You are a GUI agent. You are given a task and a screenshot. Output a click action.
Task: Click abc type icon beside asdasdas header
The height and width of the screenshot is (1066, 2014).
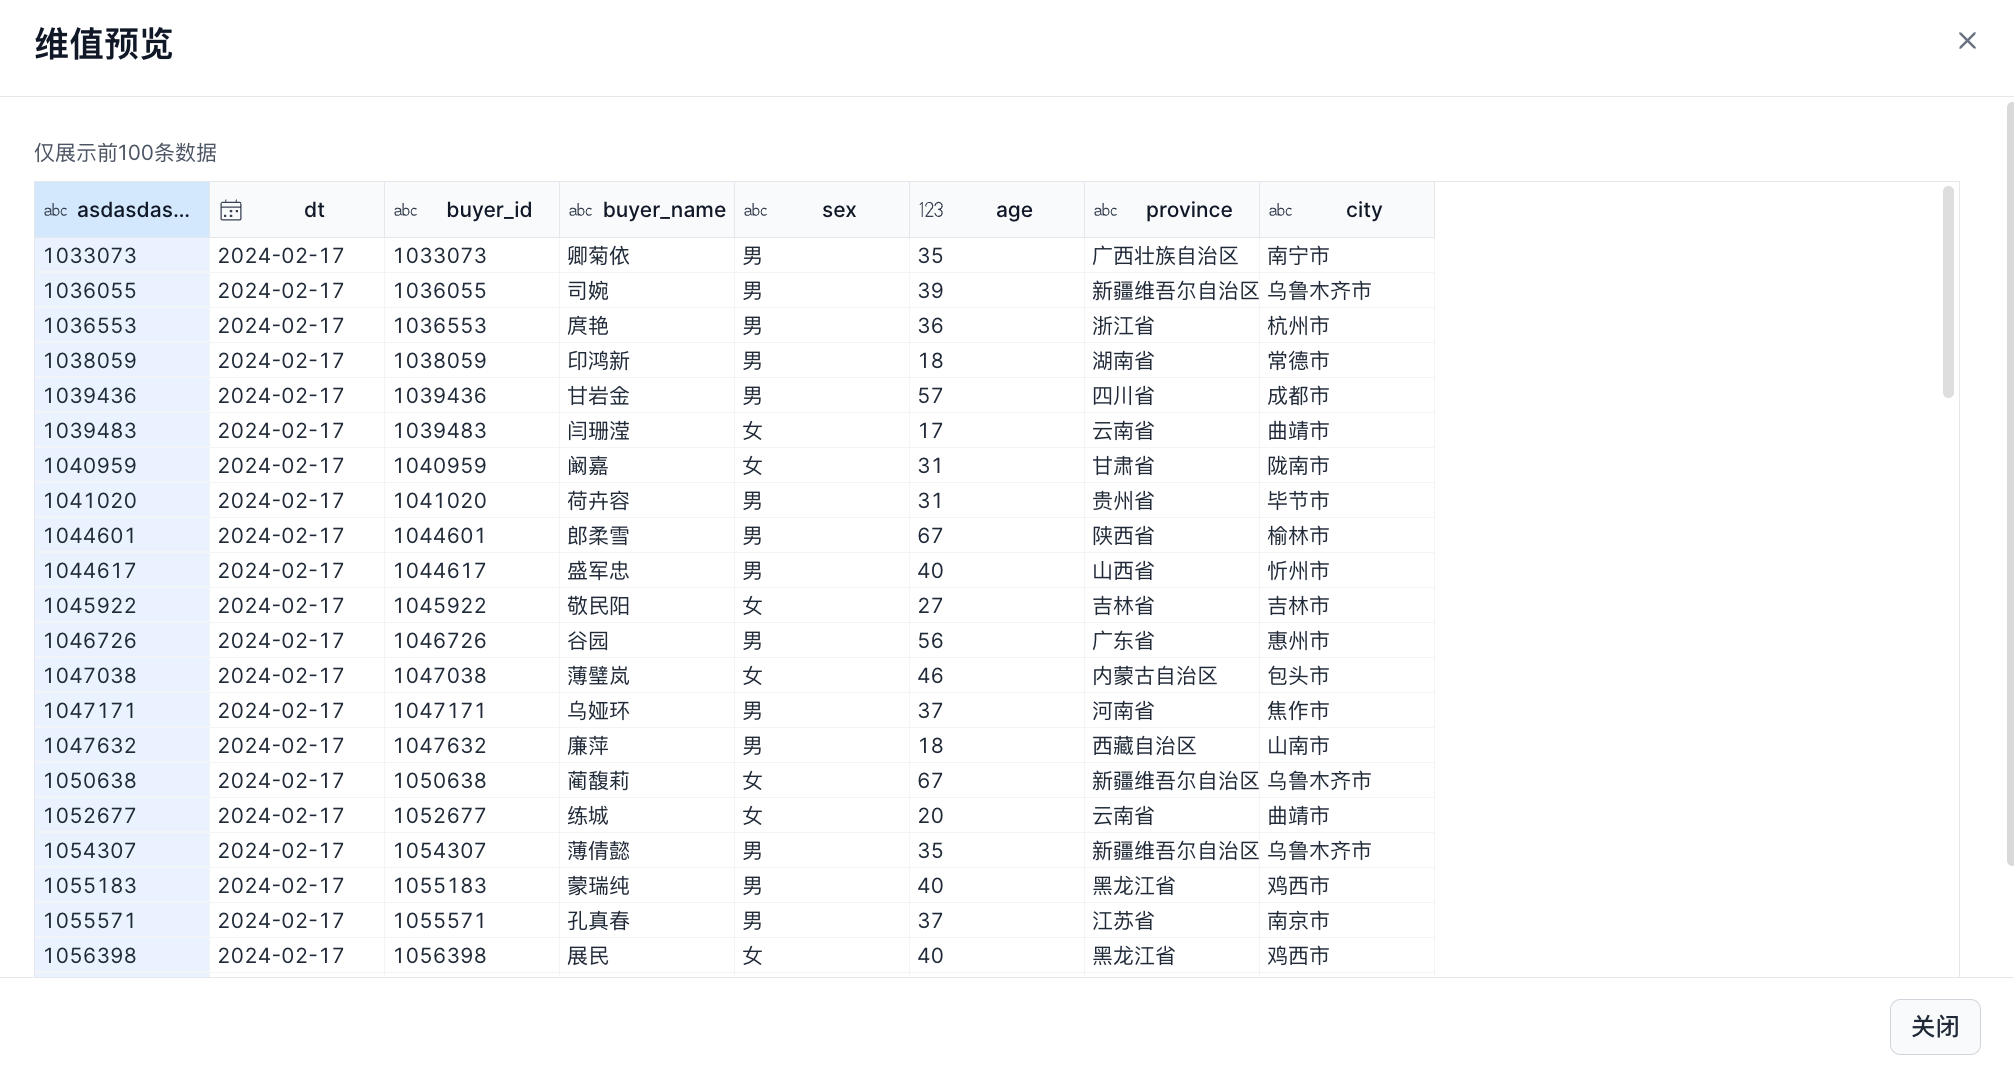pyautogui.click(x=55, y=210)
